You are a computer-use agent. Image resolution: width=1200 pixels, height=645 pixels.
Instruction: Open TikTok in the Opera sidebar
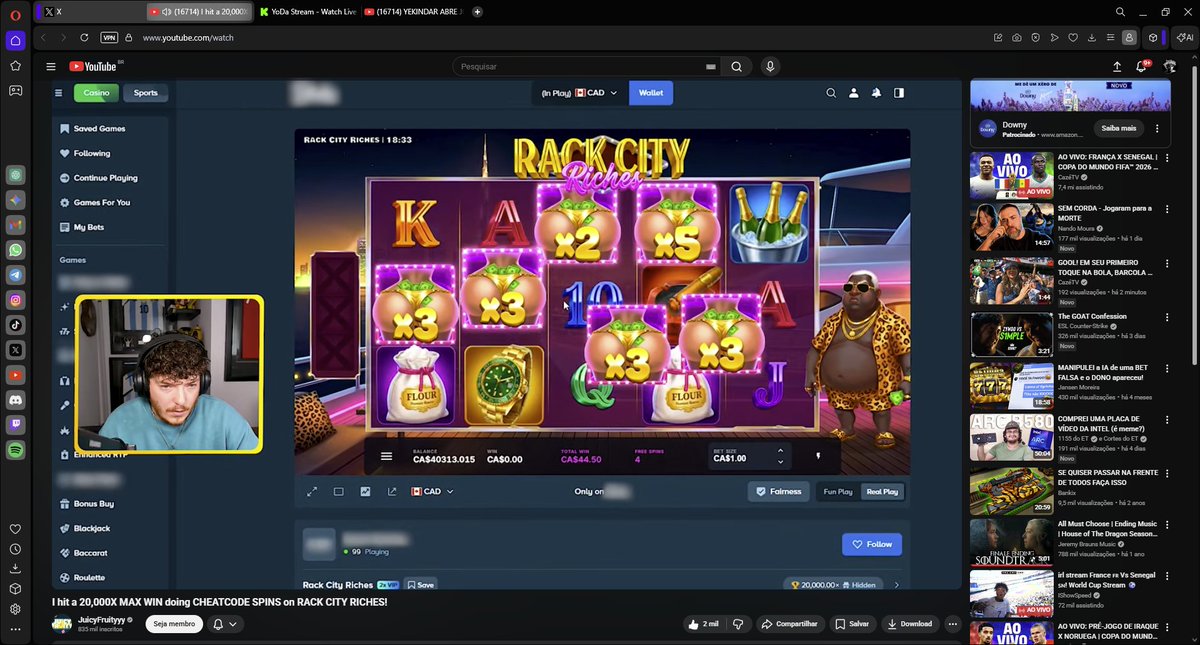pos(15,325)
